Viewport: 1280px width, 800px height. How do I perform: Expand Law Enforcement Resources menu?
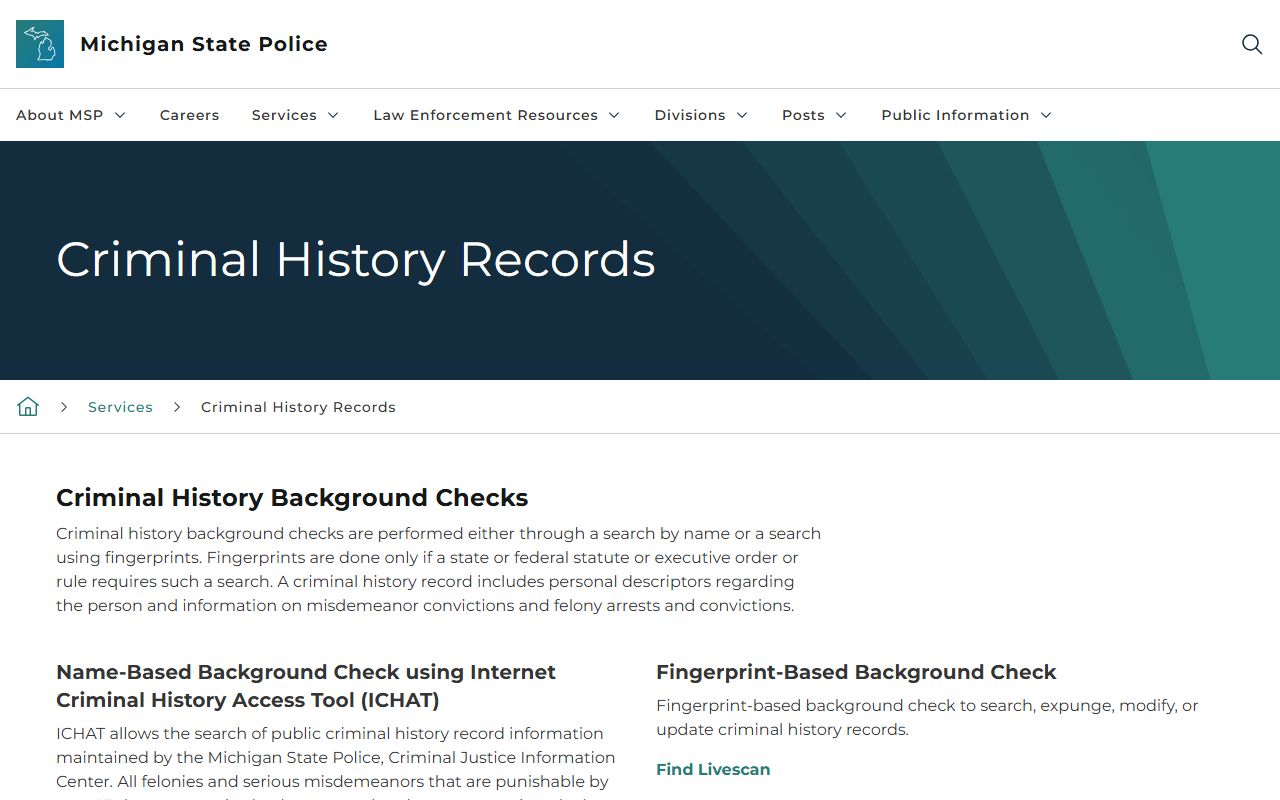pos(497,115)
